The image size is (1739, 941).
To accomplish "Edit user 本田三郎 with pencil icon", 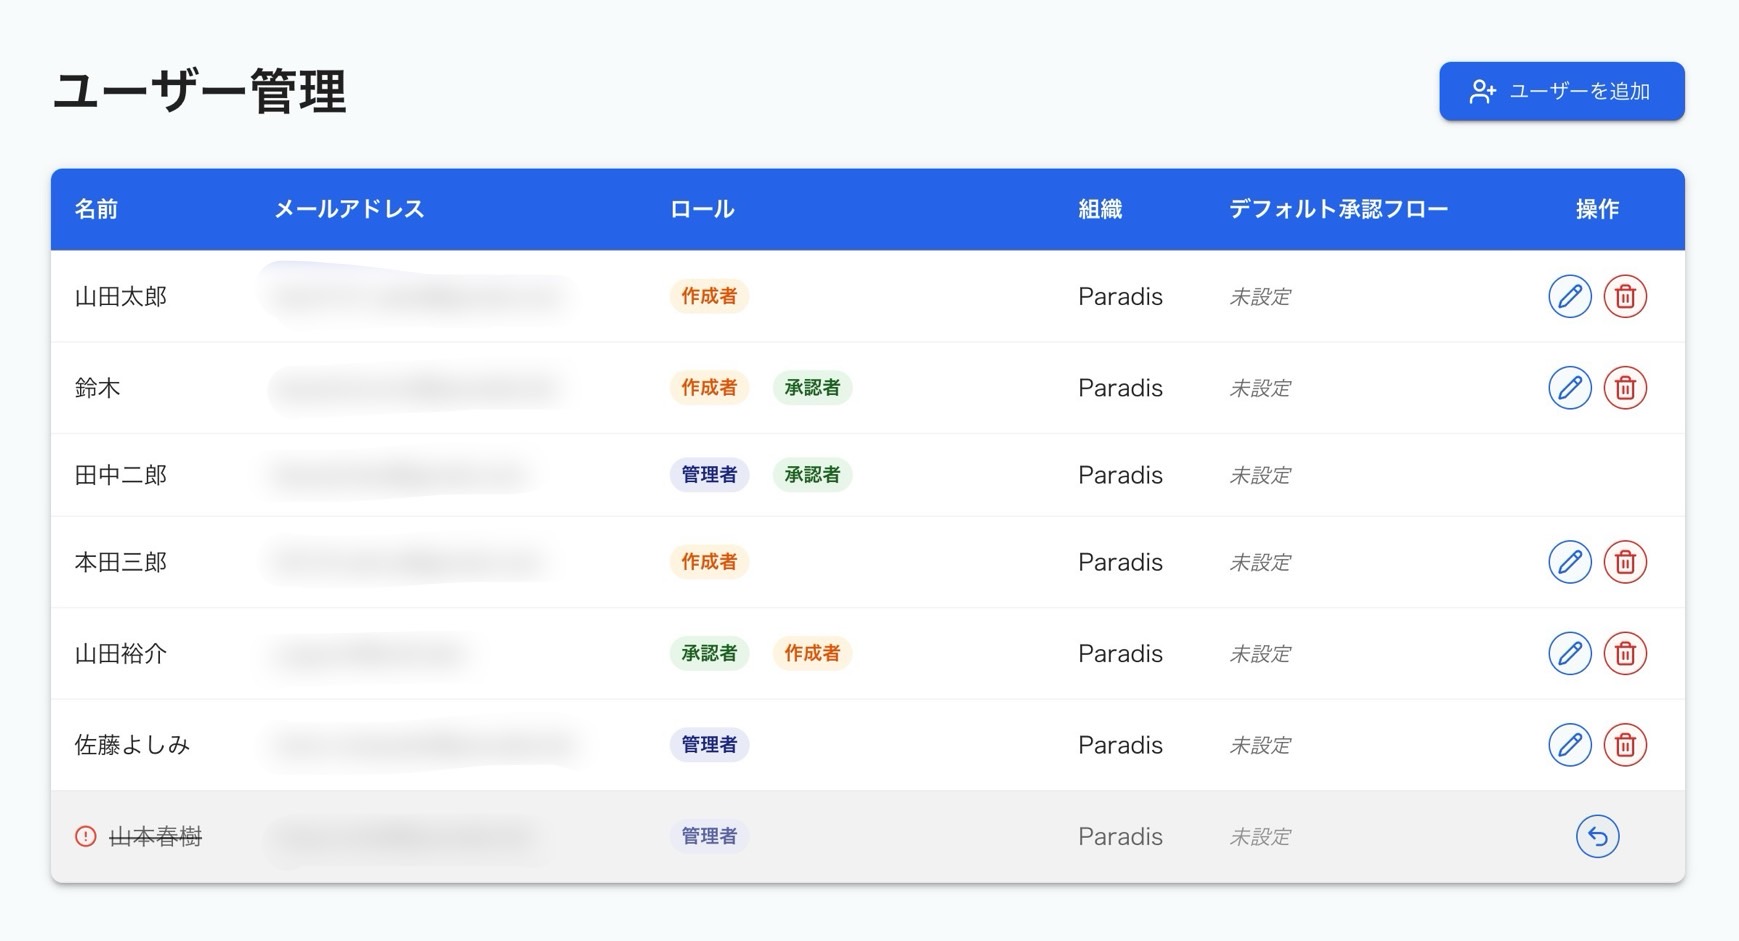I will (x=1569, y=562).
